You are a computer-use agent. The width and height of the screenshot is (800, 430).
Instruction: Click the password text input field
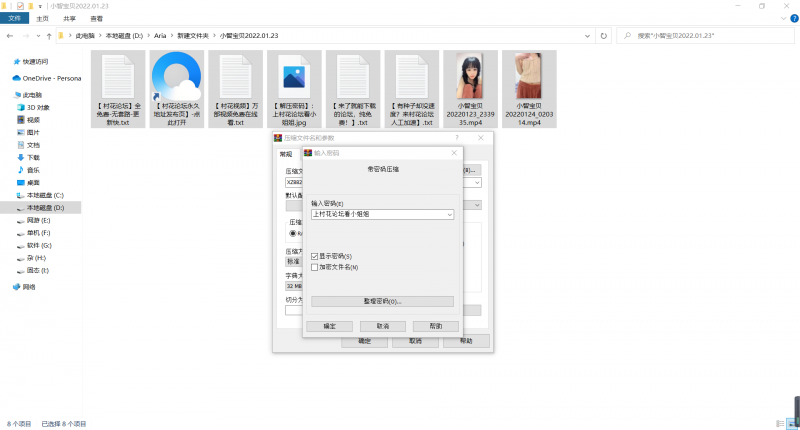[x=378, y=214]
